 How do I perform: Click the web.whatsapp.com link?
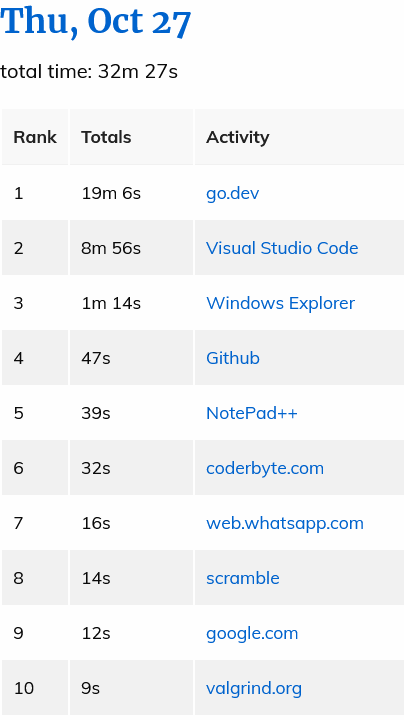click(x=285, y=523)
